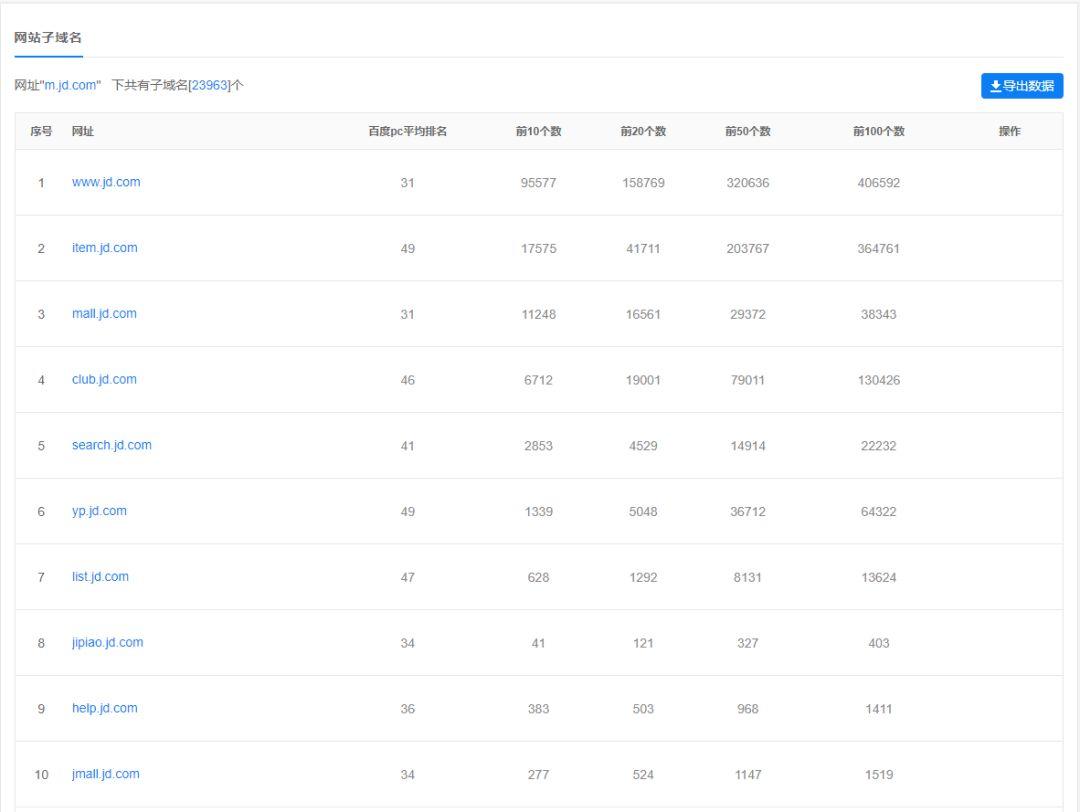Open jipiao.jd.com link
Screen dimensions: 1080x812
pyautogui.click(x=107, y=643)
